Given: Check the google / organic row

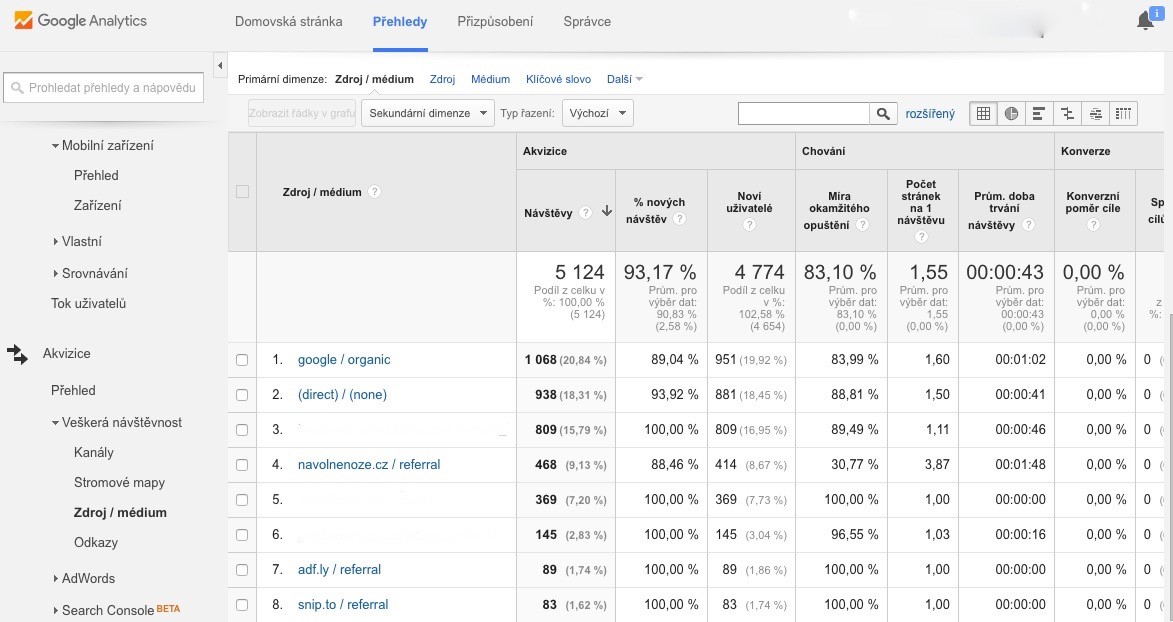Looking at the screenshot, I should pyautogui.click(x=242, y=360).
